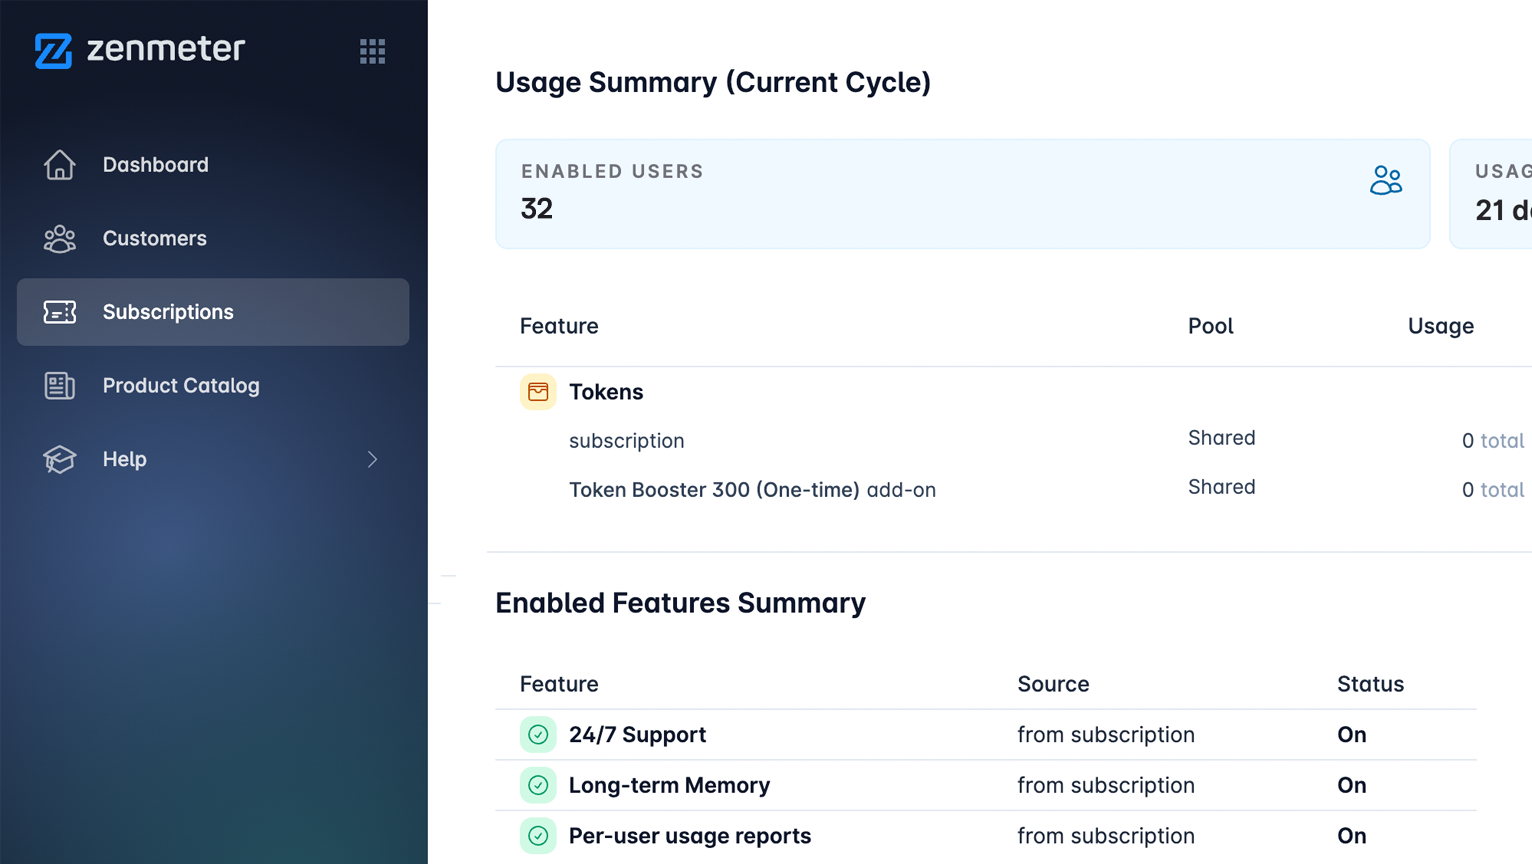This screenshot has width=1532, height=864.
Task: Click the zenmeter brand name
Action: pos(166,49)
